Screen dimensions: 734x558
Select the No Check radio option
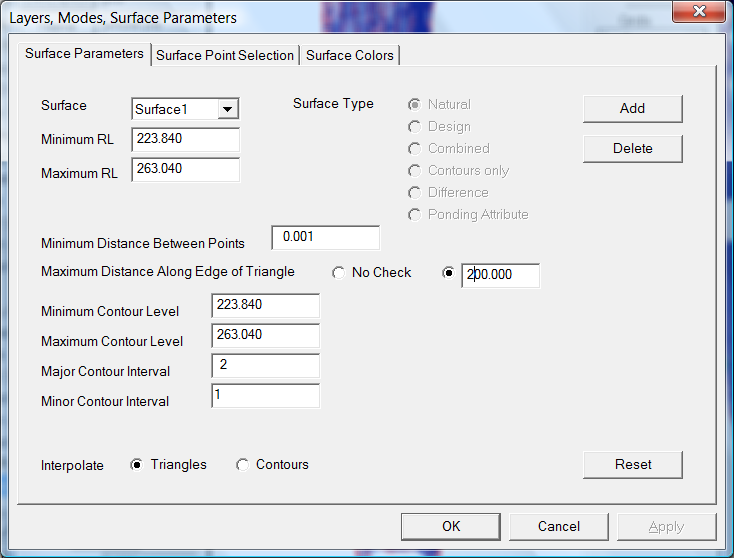[x=339, y=273]
